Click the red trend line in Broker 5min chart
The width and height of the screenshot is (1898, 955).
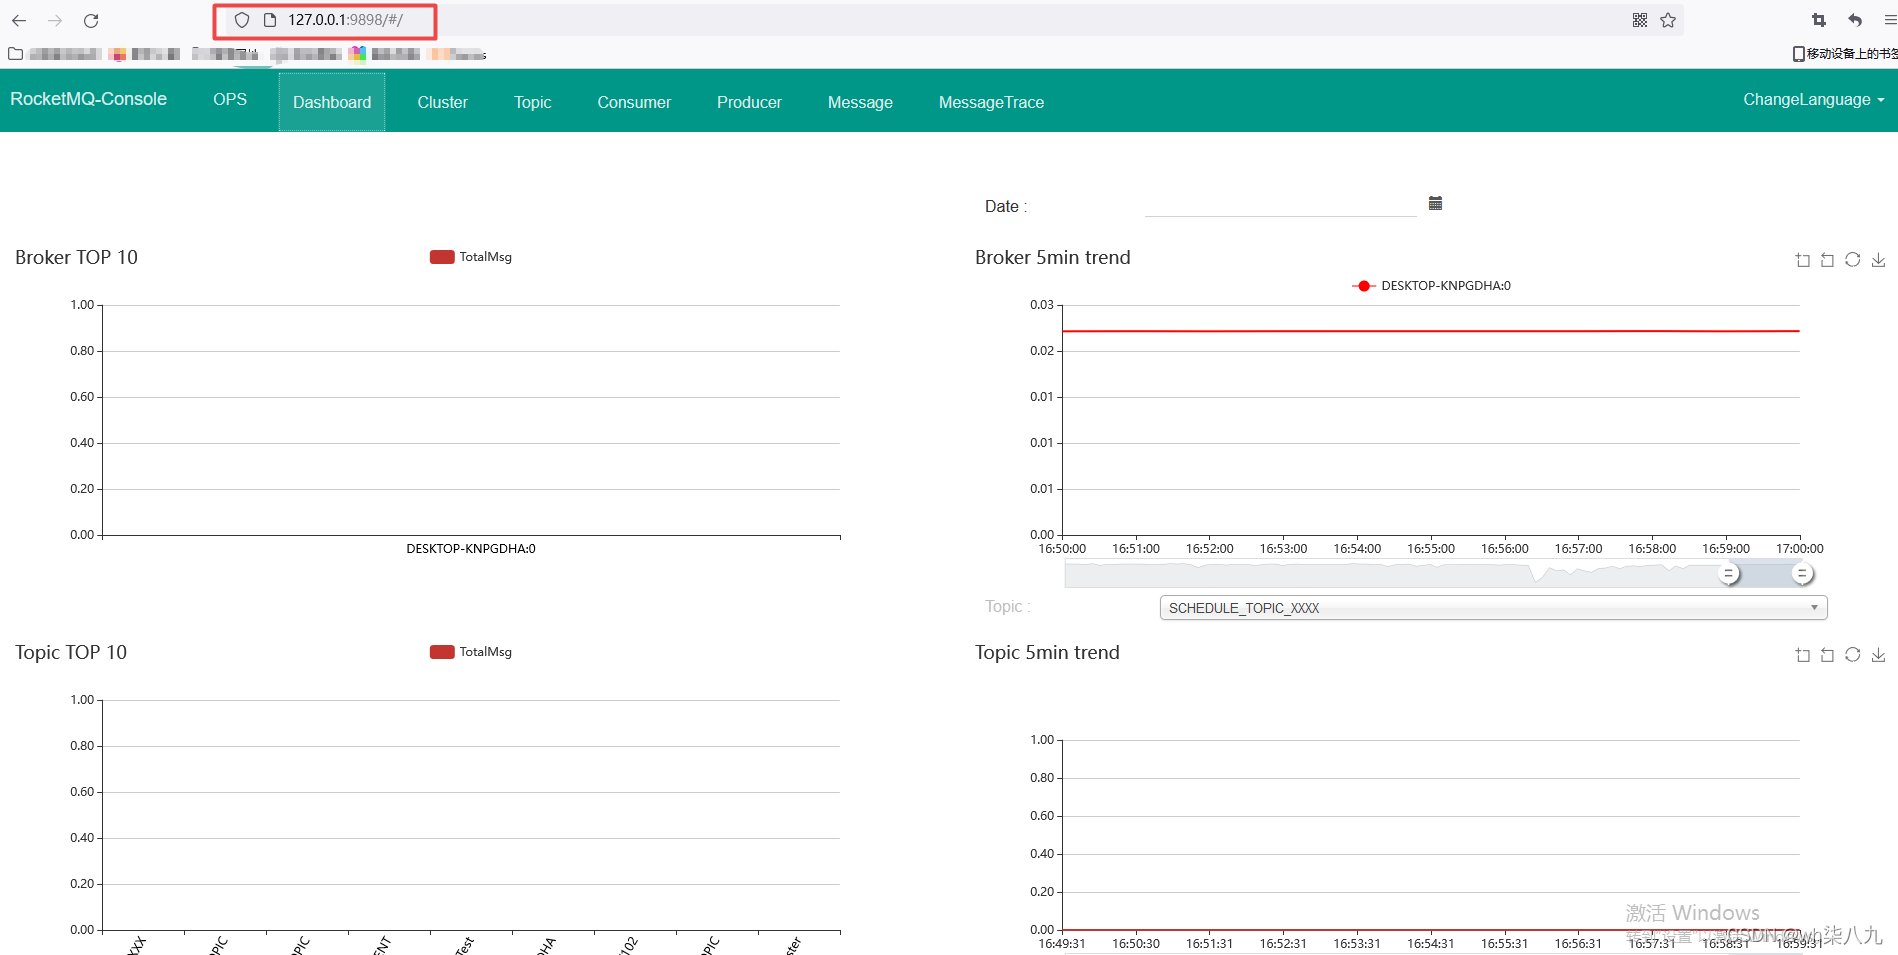coord(1431,331)
